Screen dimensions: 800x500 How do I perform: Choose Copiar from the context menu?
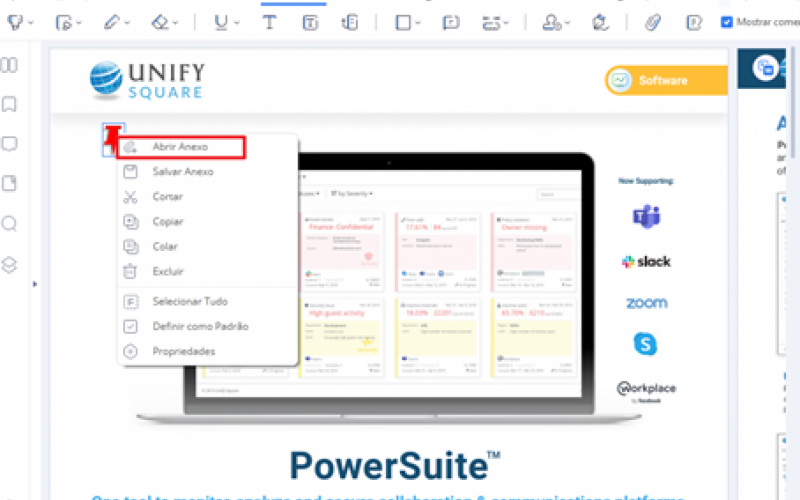click(208, 222)
